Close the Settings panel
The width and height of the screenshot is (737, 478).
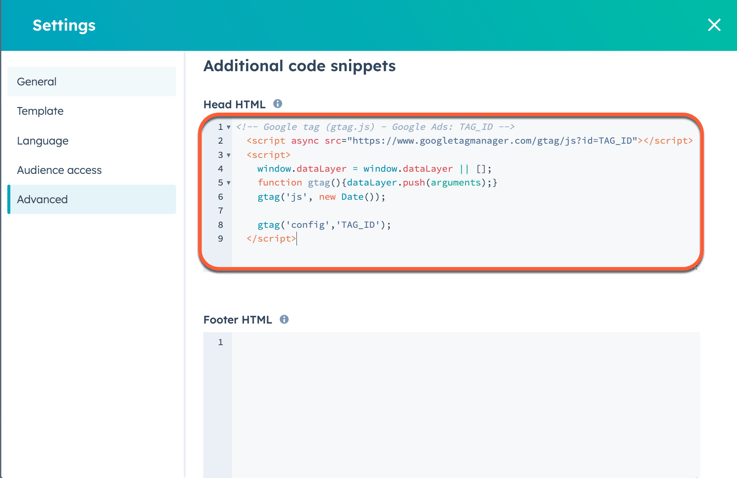click(x=713, y=25)
